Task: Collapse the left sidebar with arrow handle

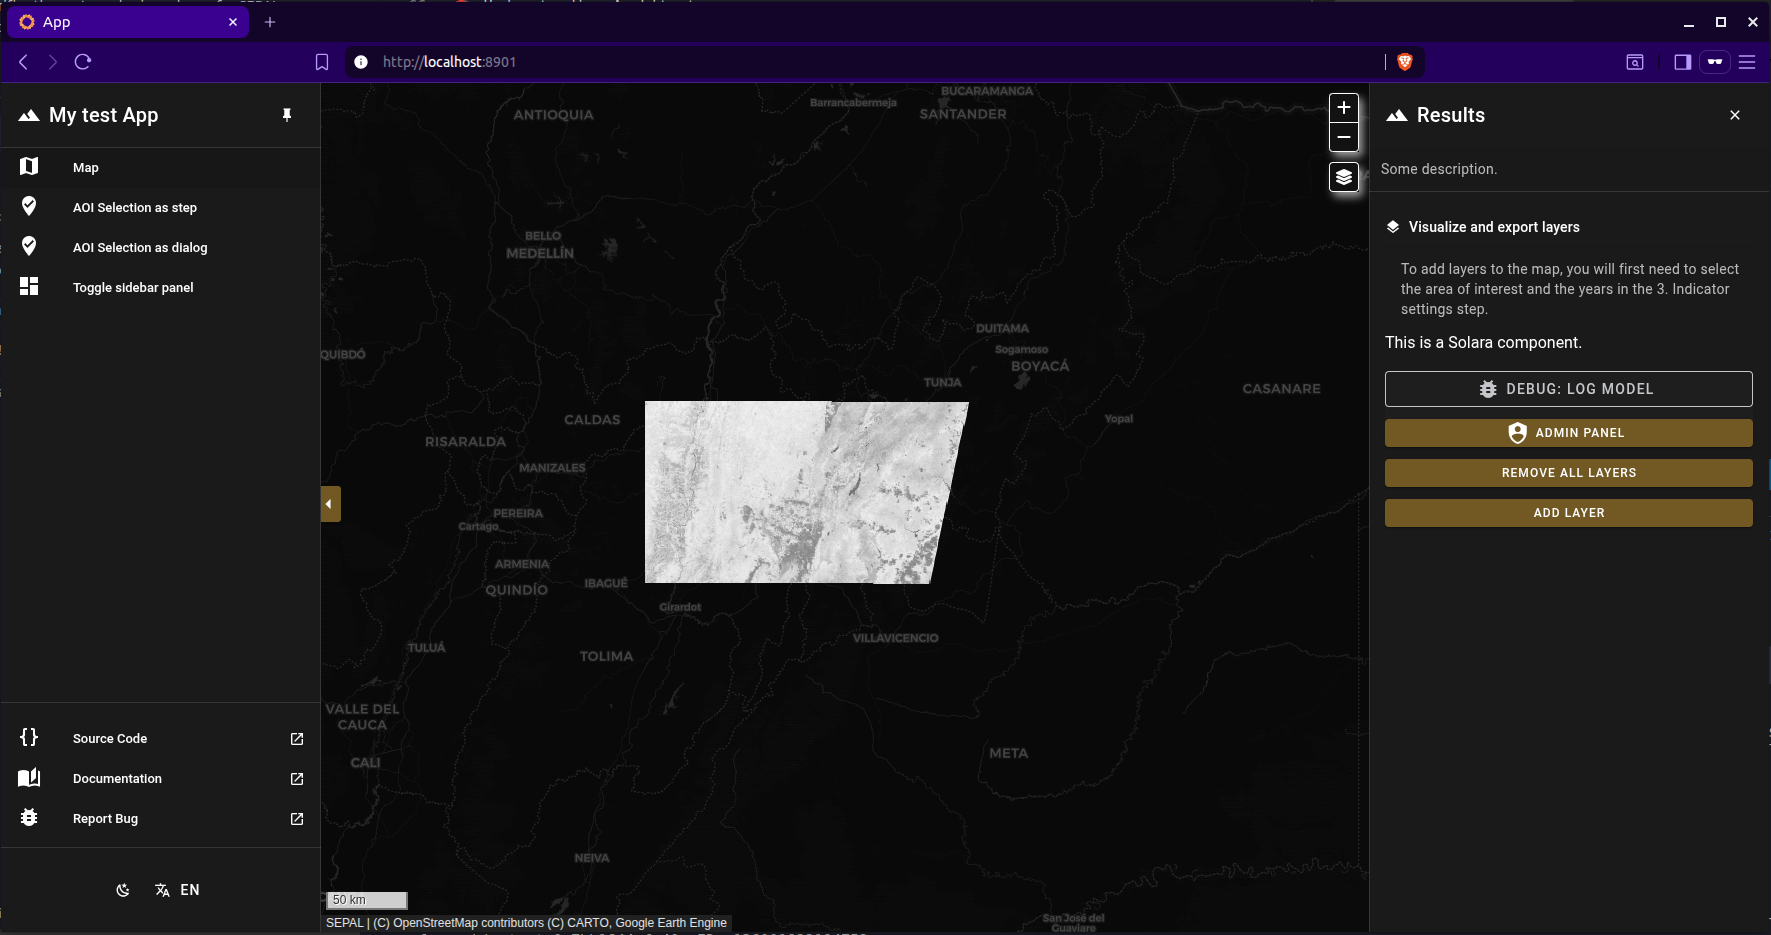Action: coord(331,504)
